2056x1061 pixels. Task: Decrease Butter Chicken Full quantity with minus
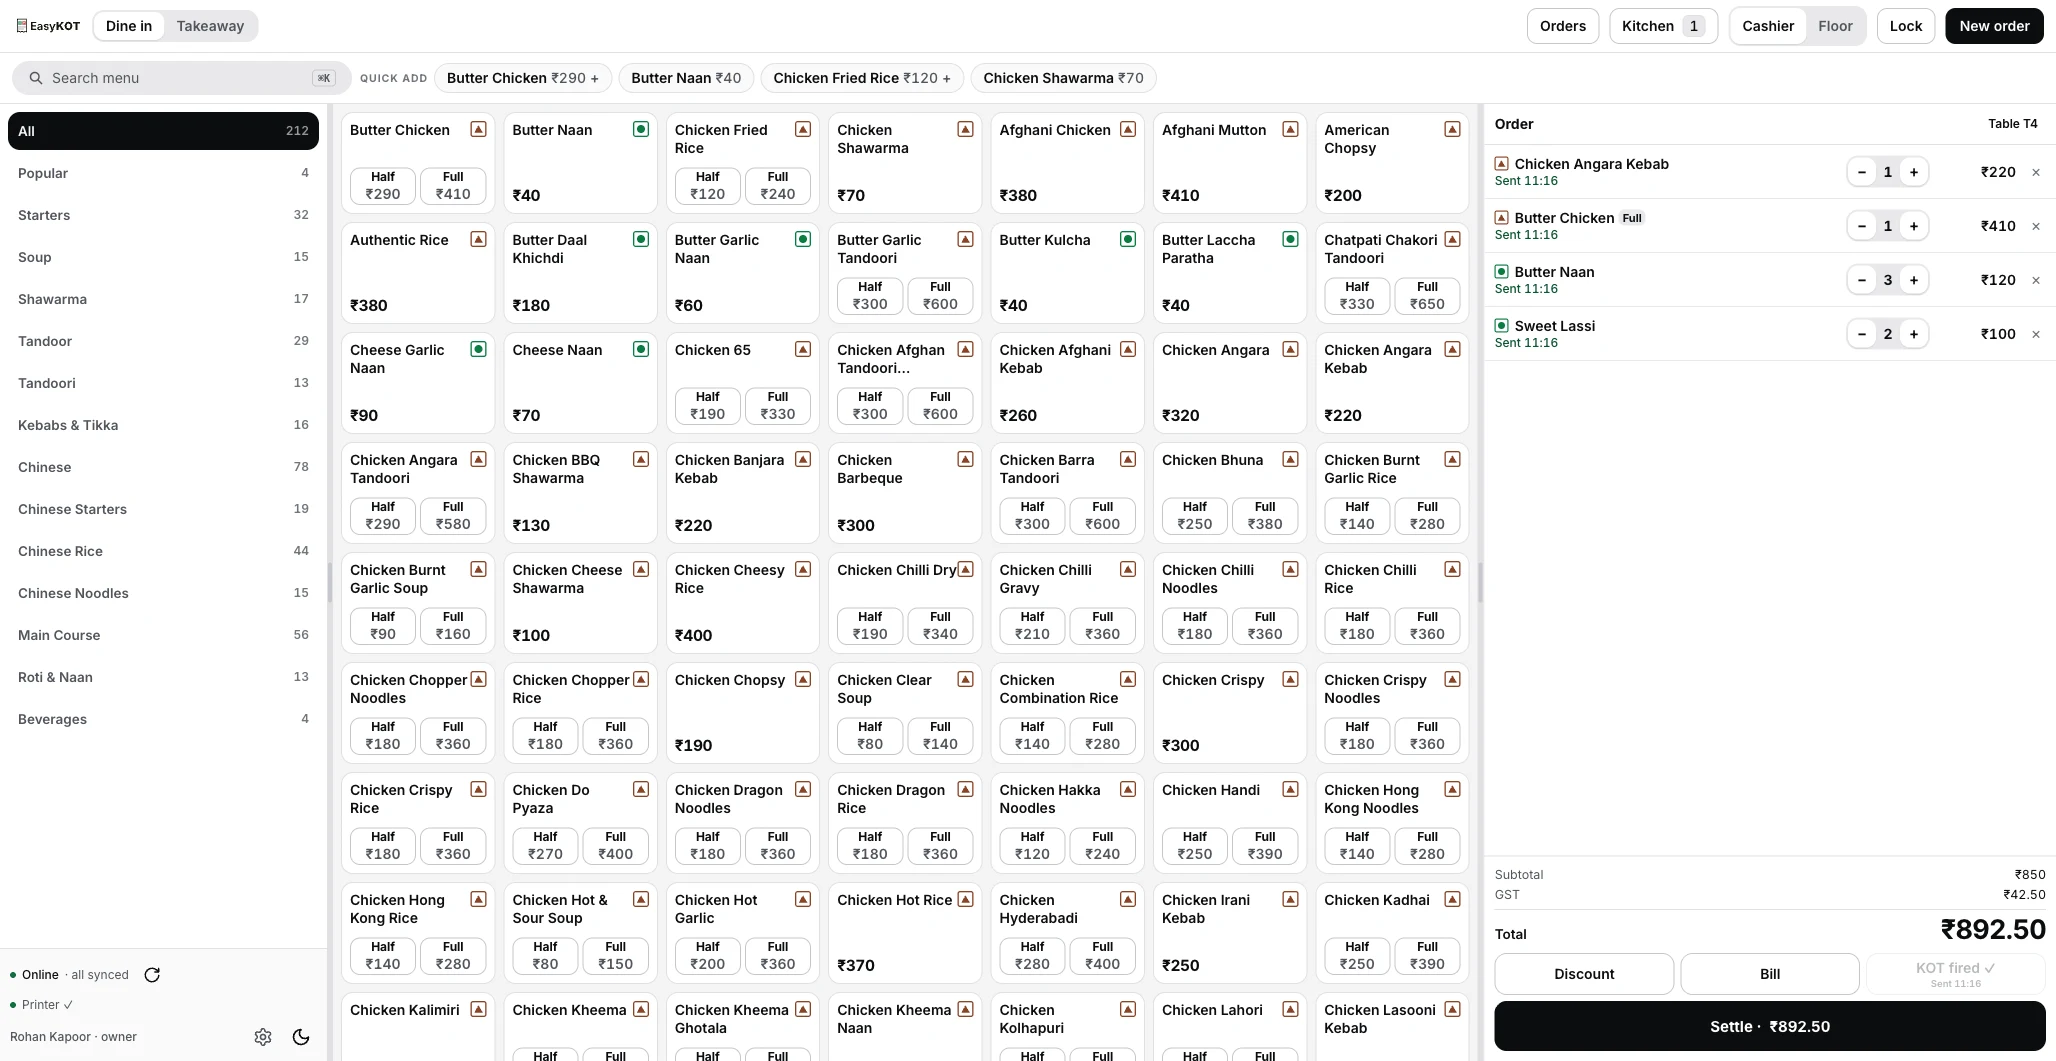coord(1861,226)
